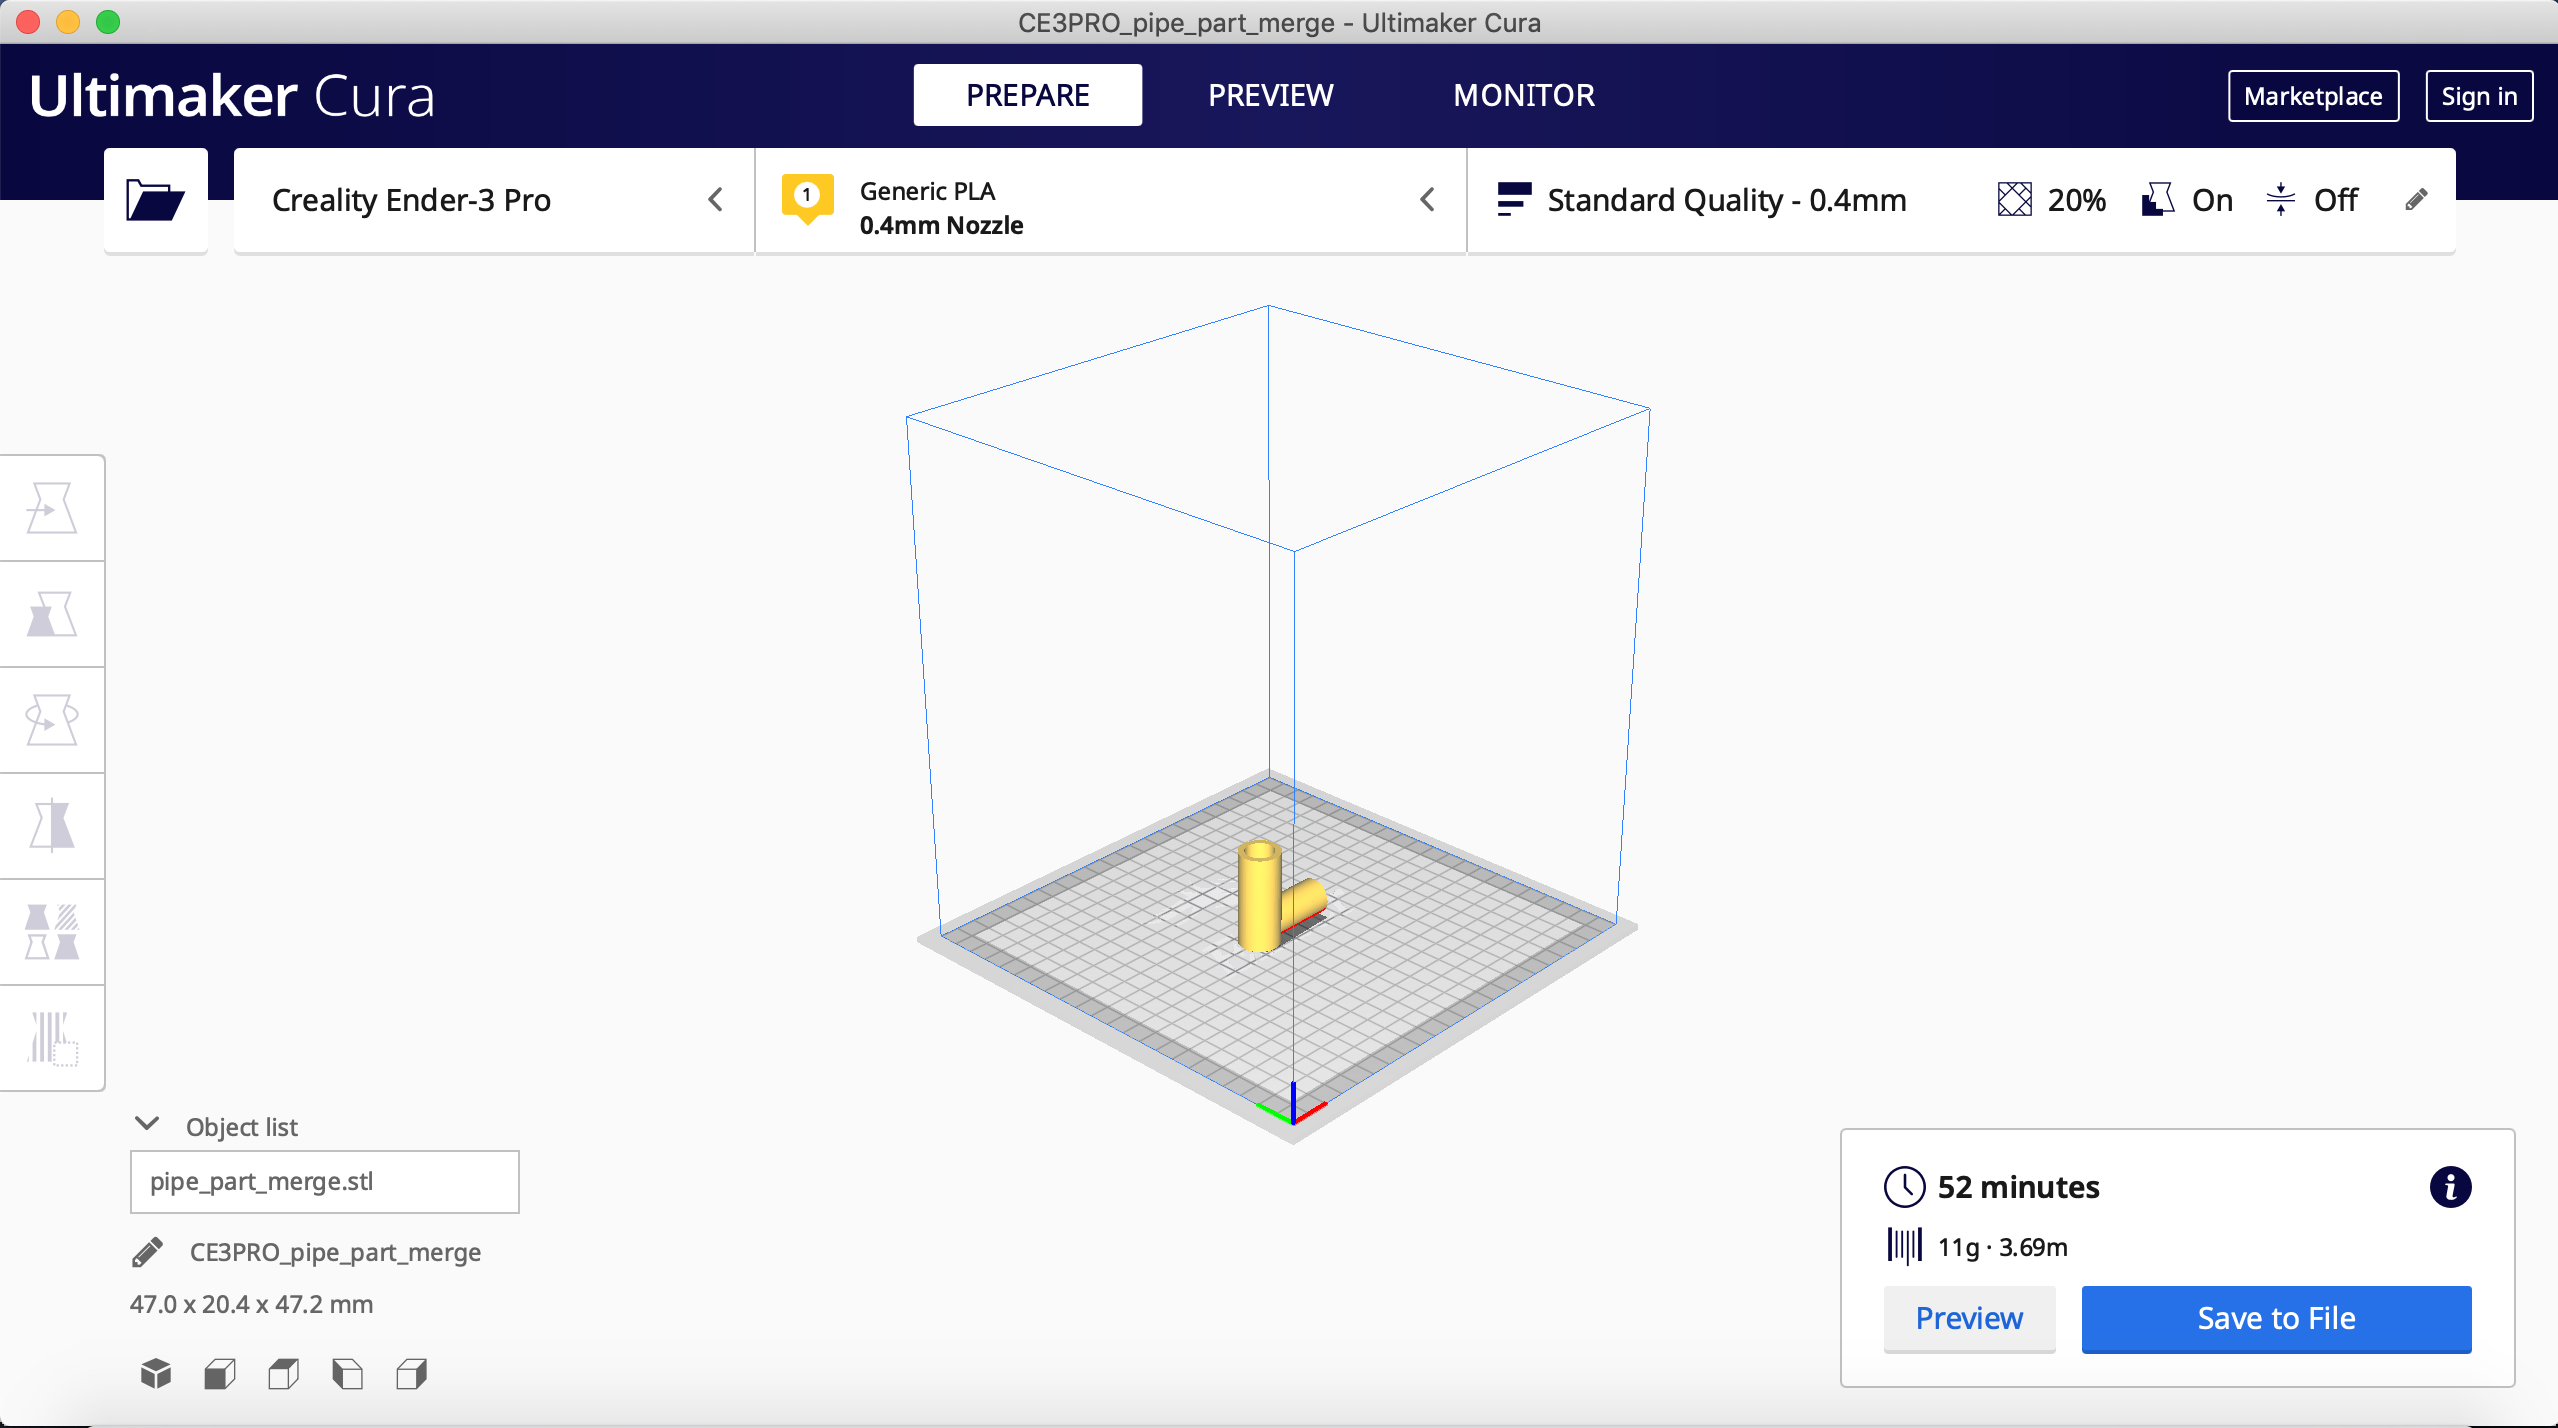Click the print time clock icon
The height and width of the screenshot is (1428, 2558).
click(x=1904, y=1187)
